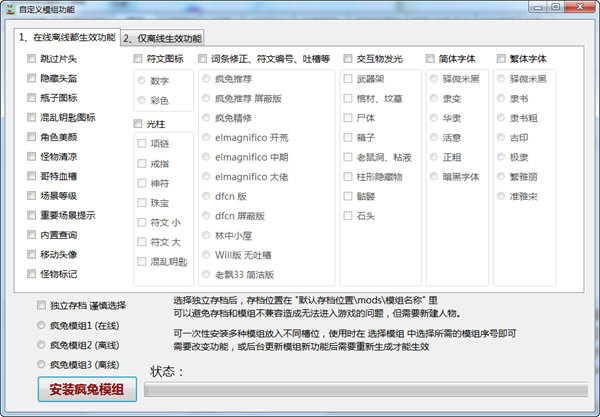Choose 古印 font radio button
Image resolution: width=600 pixels, height=417 pixels.
501,137
